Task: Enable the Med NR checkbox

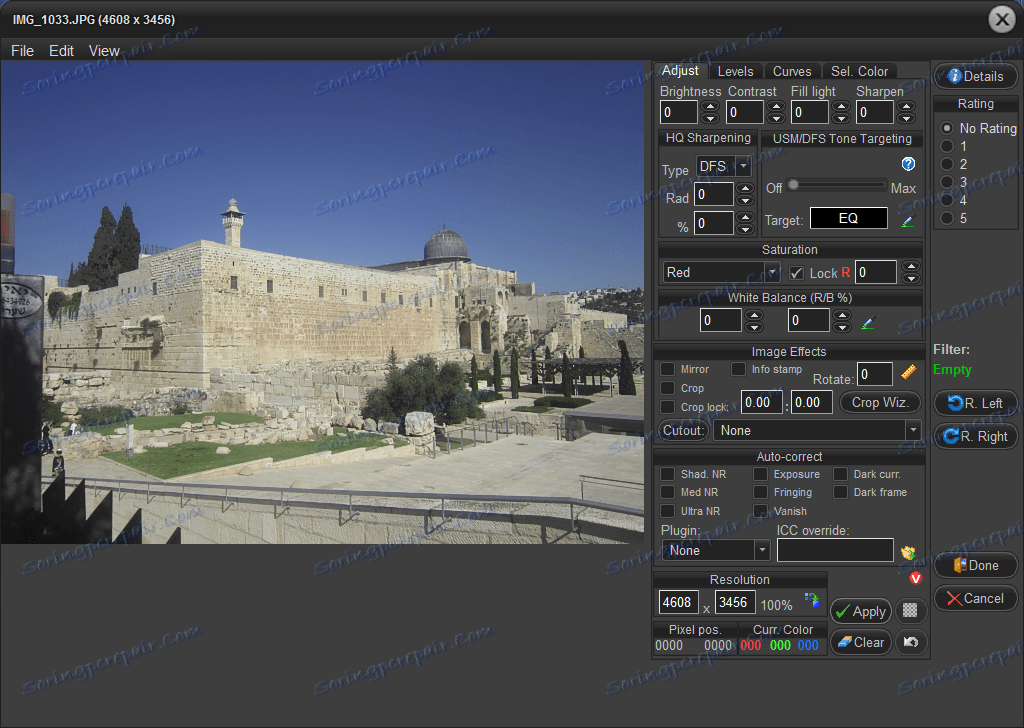Action: pyautogui.click(x=667, y=492)
